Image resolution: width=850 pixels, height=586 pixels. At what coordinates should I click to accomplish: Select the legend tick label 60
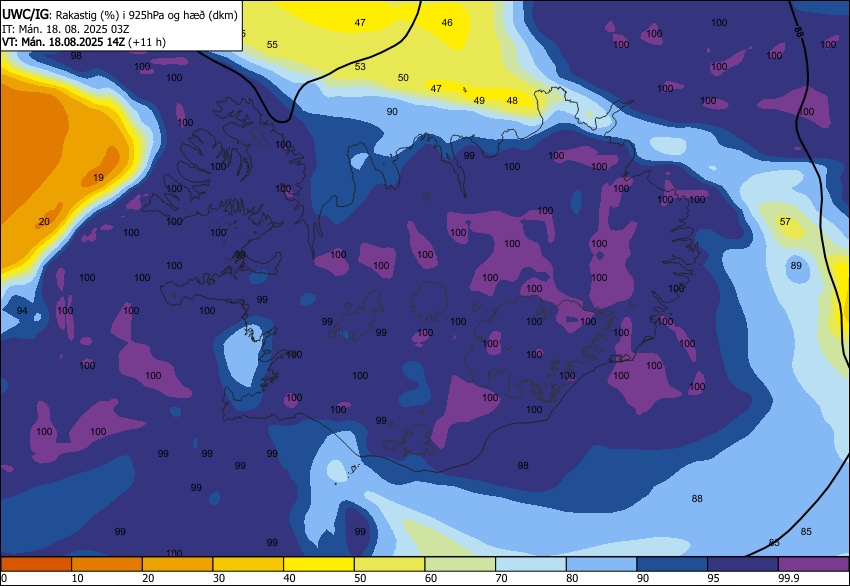[x=431, y=578]
